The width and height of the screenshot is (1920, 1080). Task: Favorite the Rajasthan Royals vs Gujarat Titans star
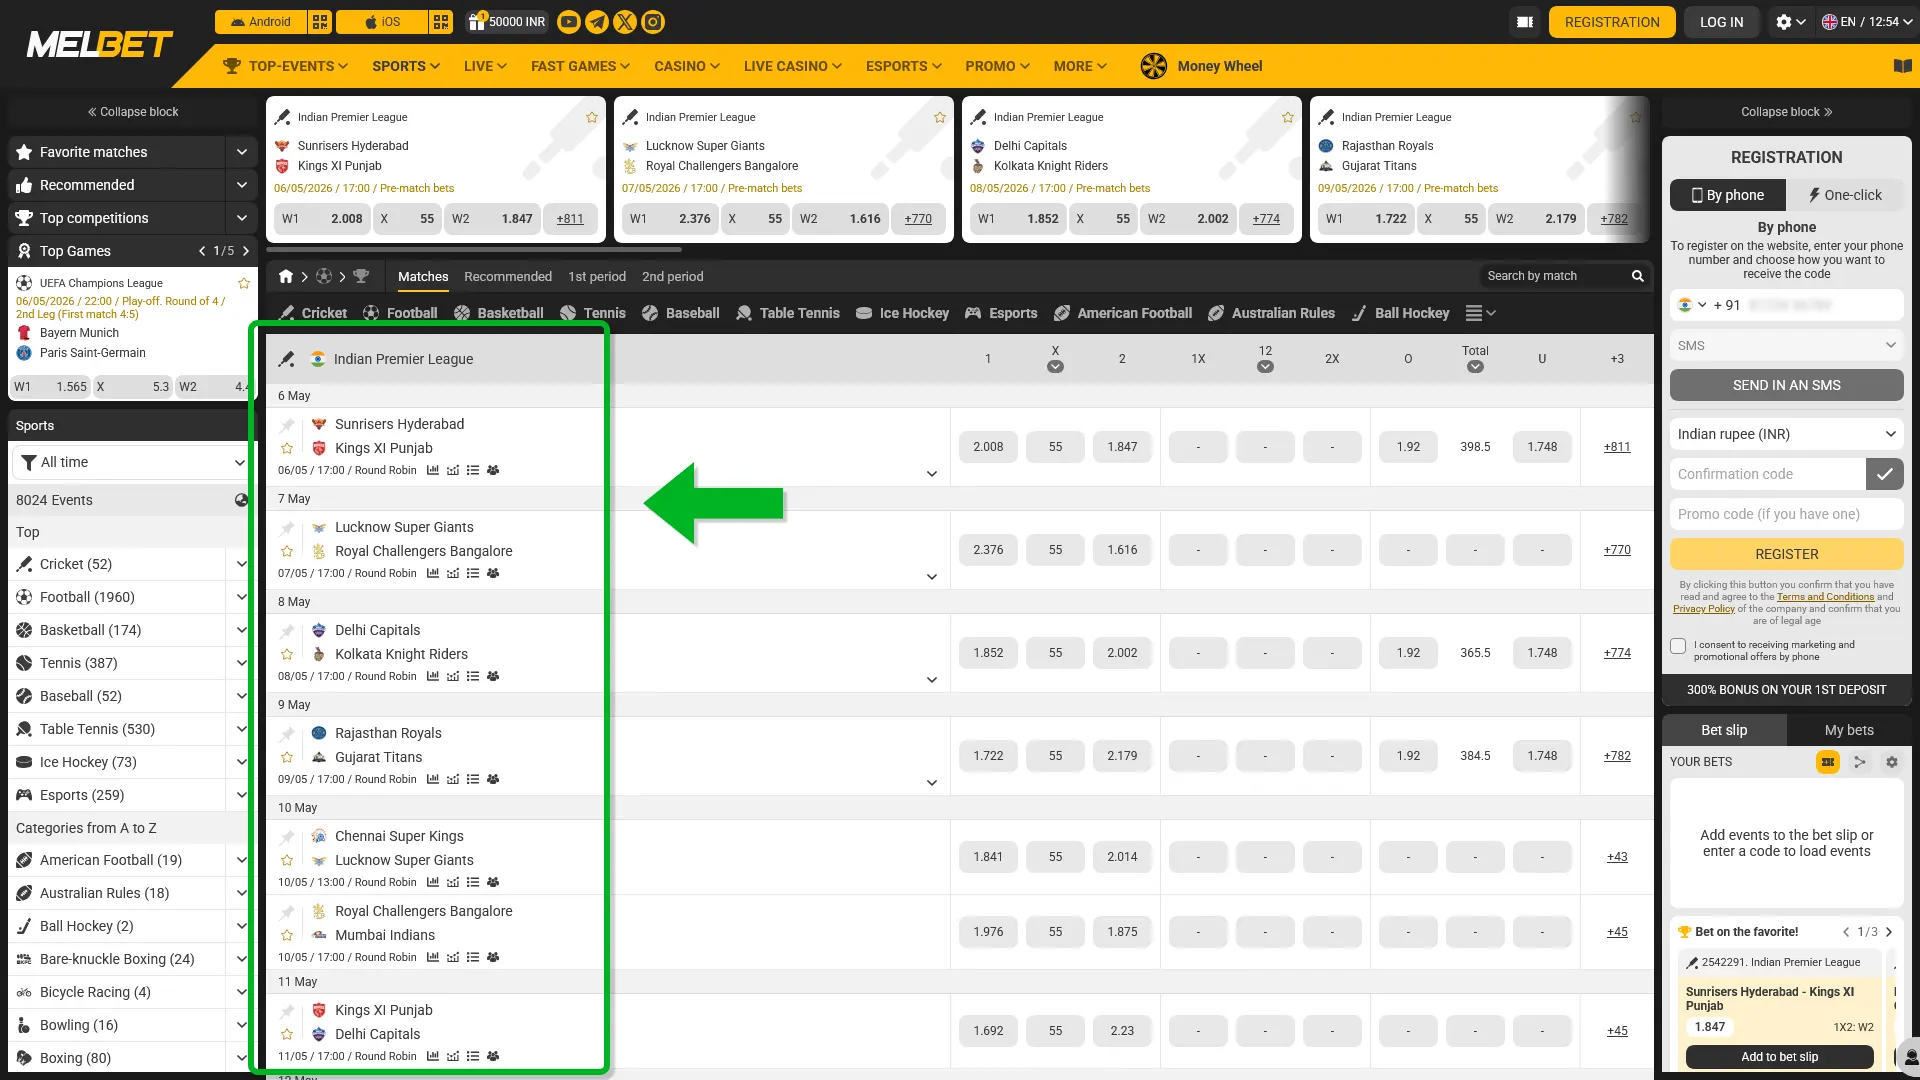(x=287, y=757)
